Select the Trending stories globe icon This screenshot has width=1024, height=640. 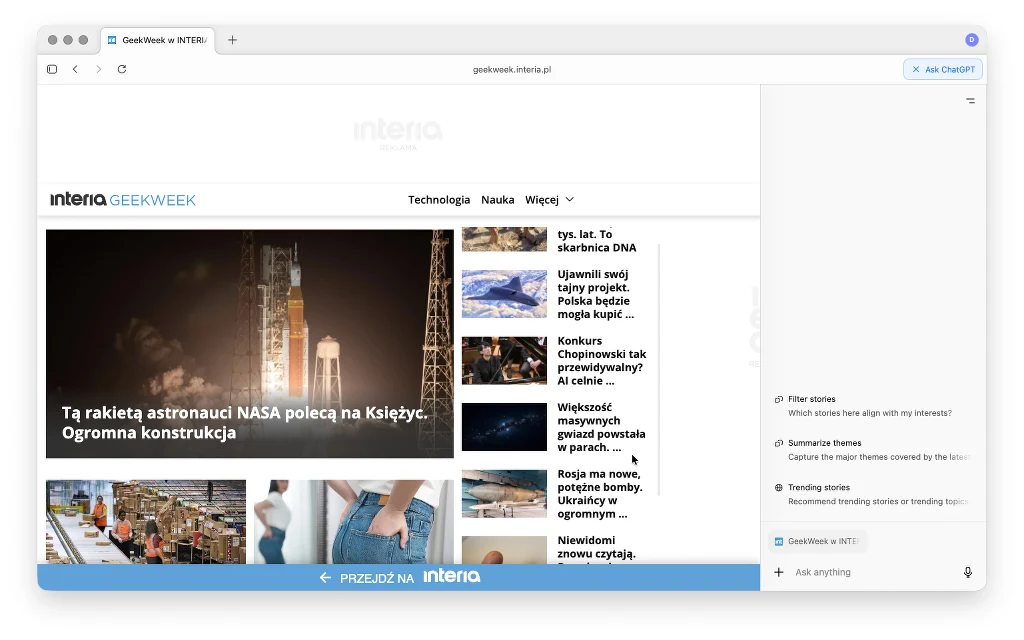pos(781,488)
